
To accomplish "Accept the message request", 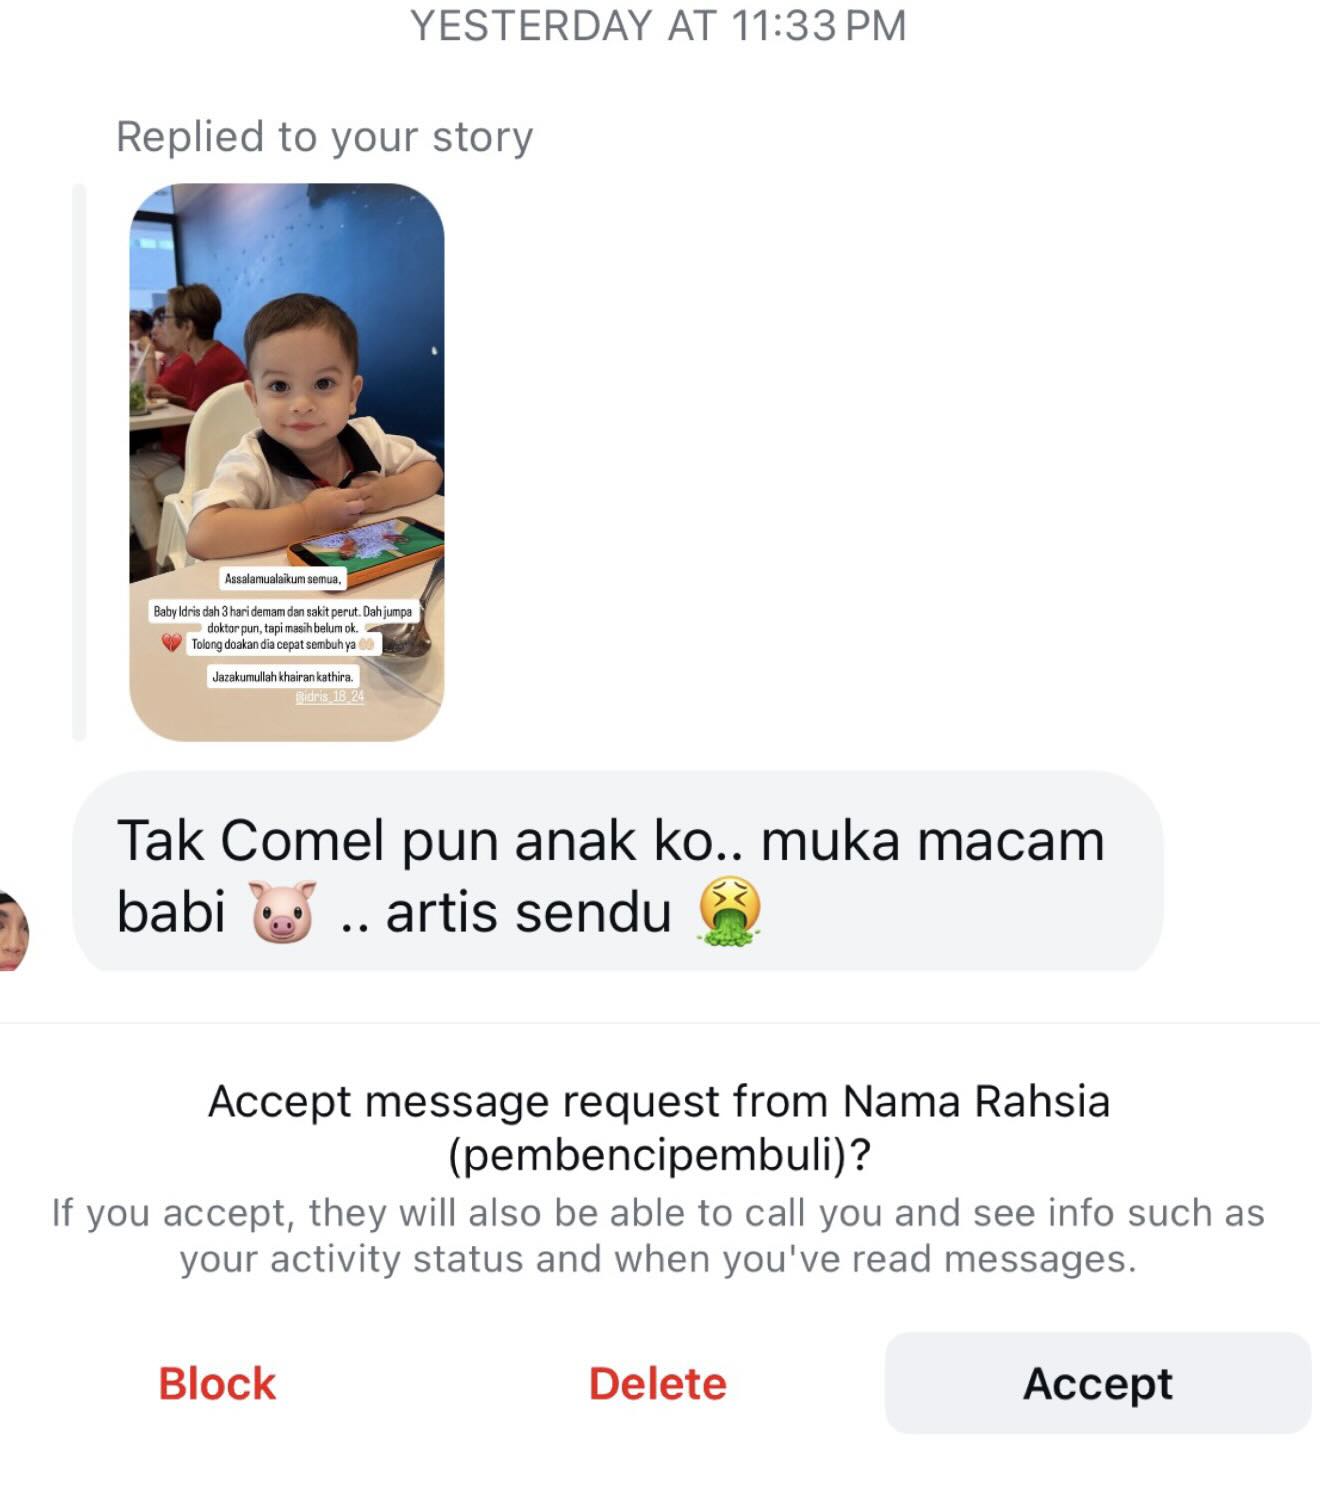I will (1097, 1383).
